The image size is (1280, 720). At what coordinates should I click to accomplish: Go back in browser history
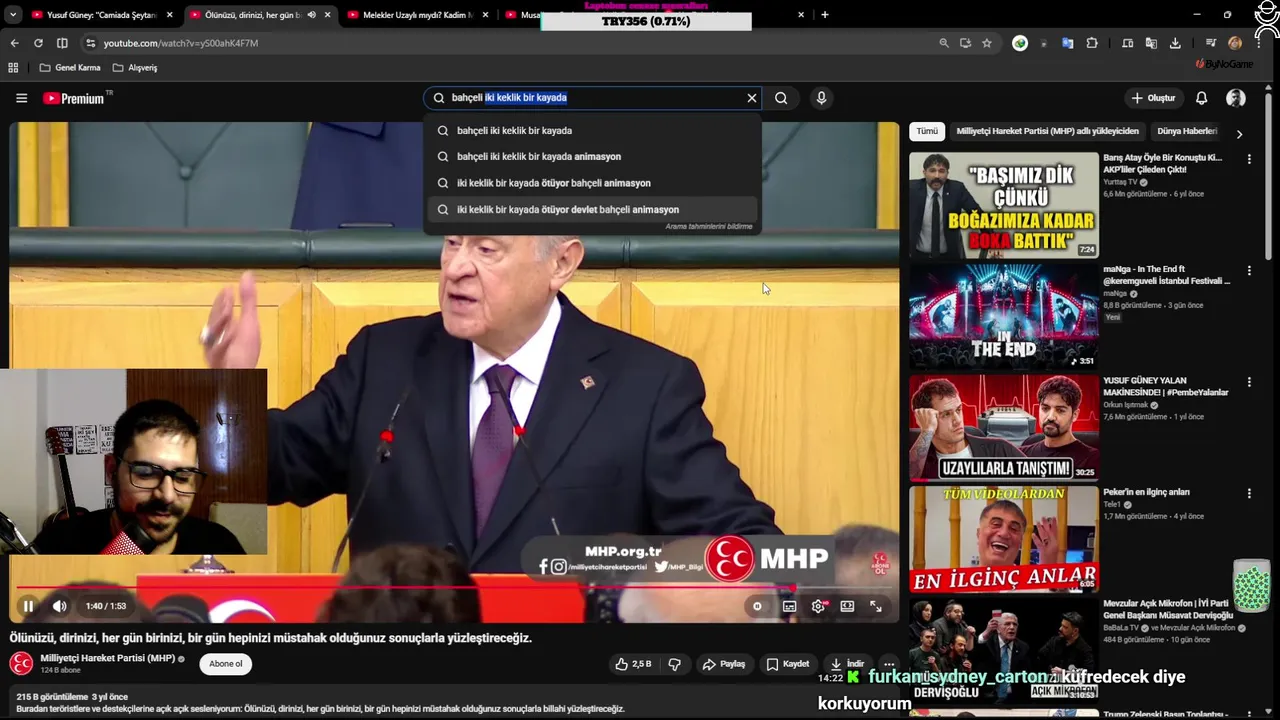[14, 43]
